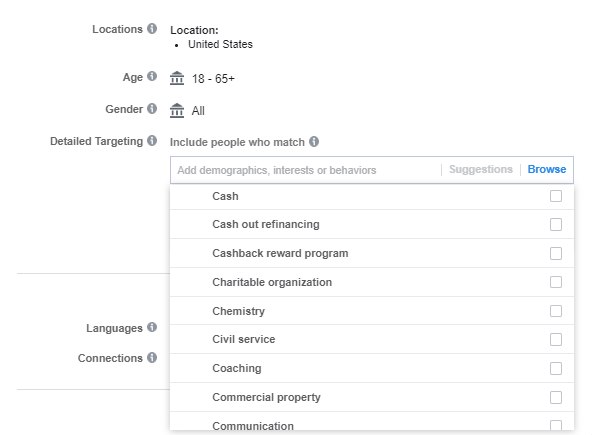Image resolution: width=592 pixels, height=435 pixels.
Task: Tick the Cash out refinancing checkbox
Action: click(x=556, y=224)
